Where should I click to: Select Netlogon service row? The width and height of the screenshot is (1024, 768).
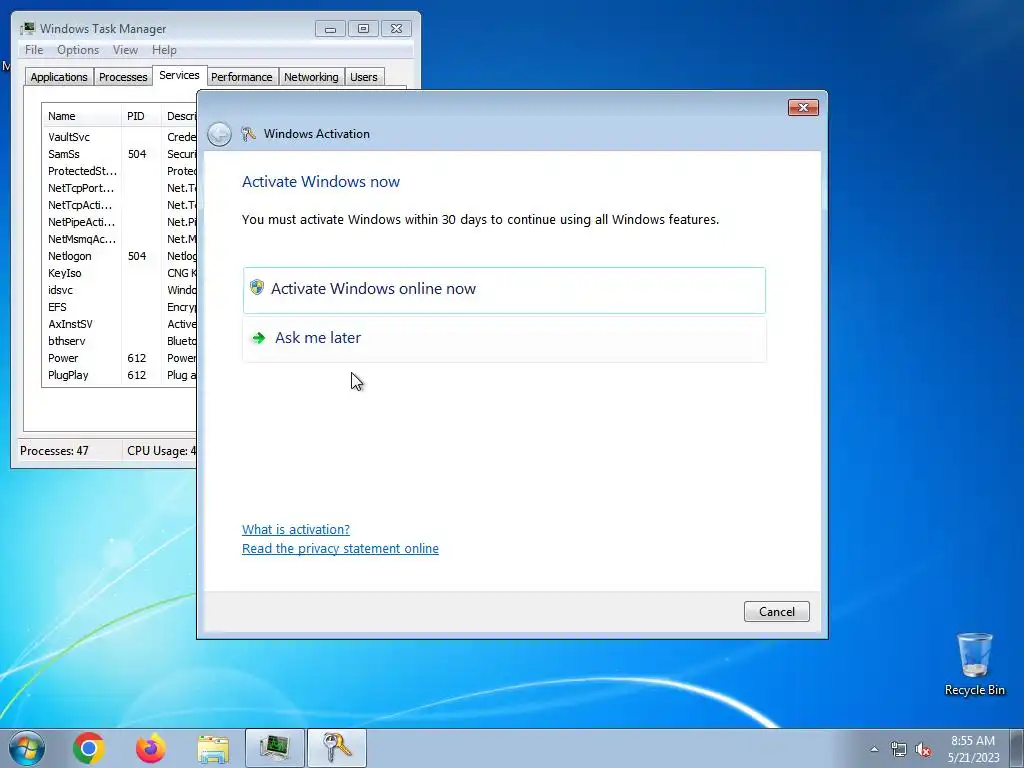click(x=120, y=256)
